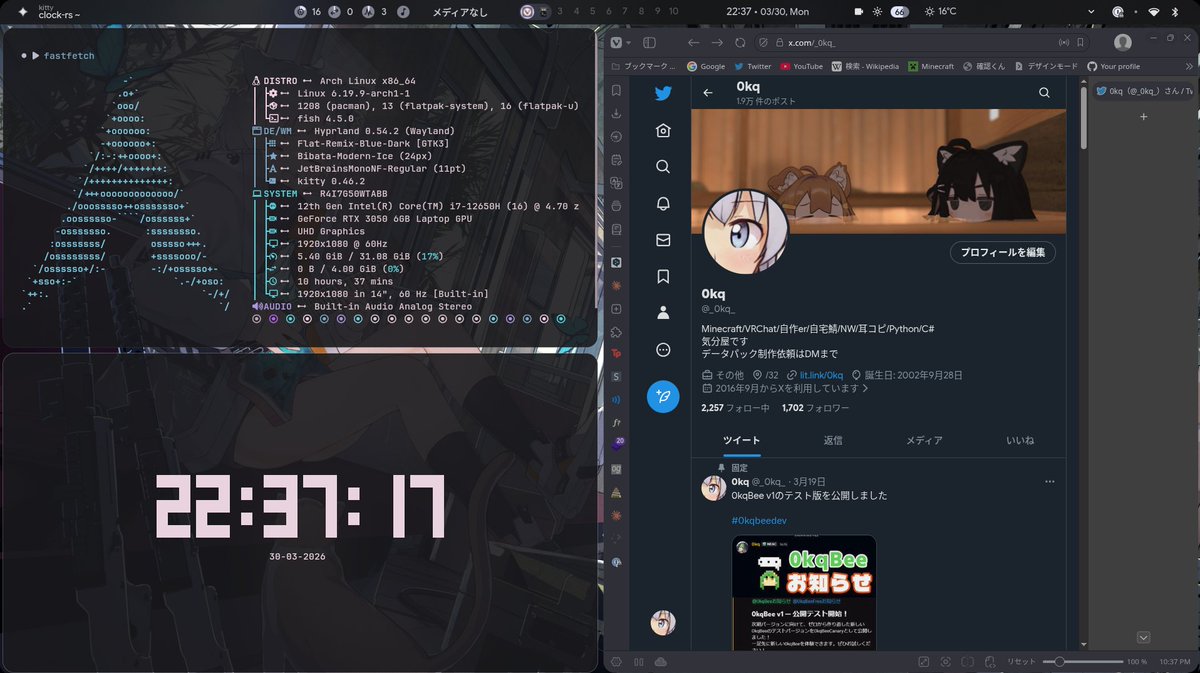Open Twitter bookmarks from the sidebar
The height and width of the screenshot is (673, 1200).
(662, 275)
